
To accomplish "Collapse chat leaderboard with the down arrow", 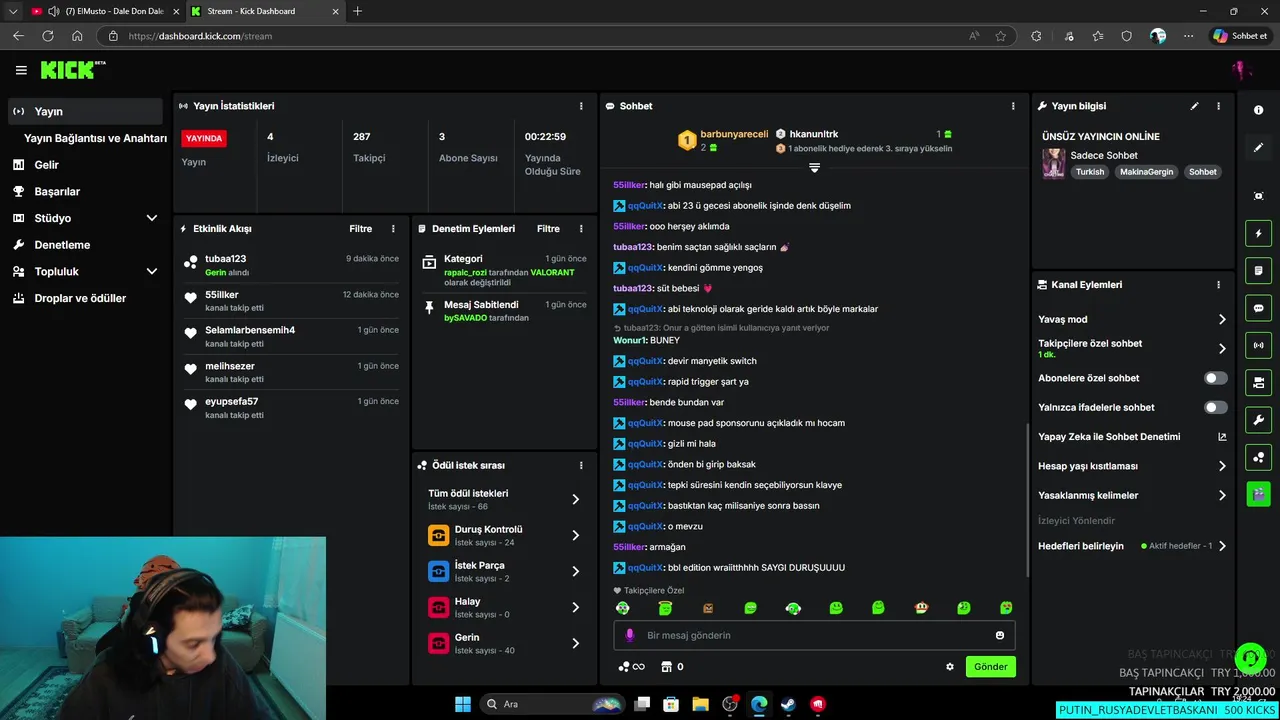I will click(814, 168).
